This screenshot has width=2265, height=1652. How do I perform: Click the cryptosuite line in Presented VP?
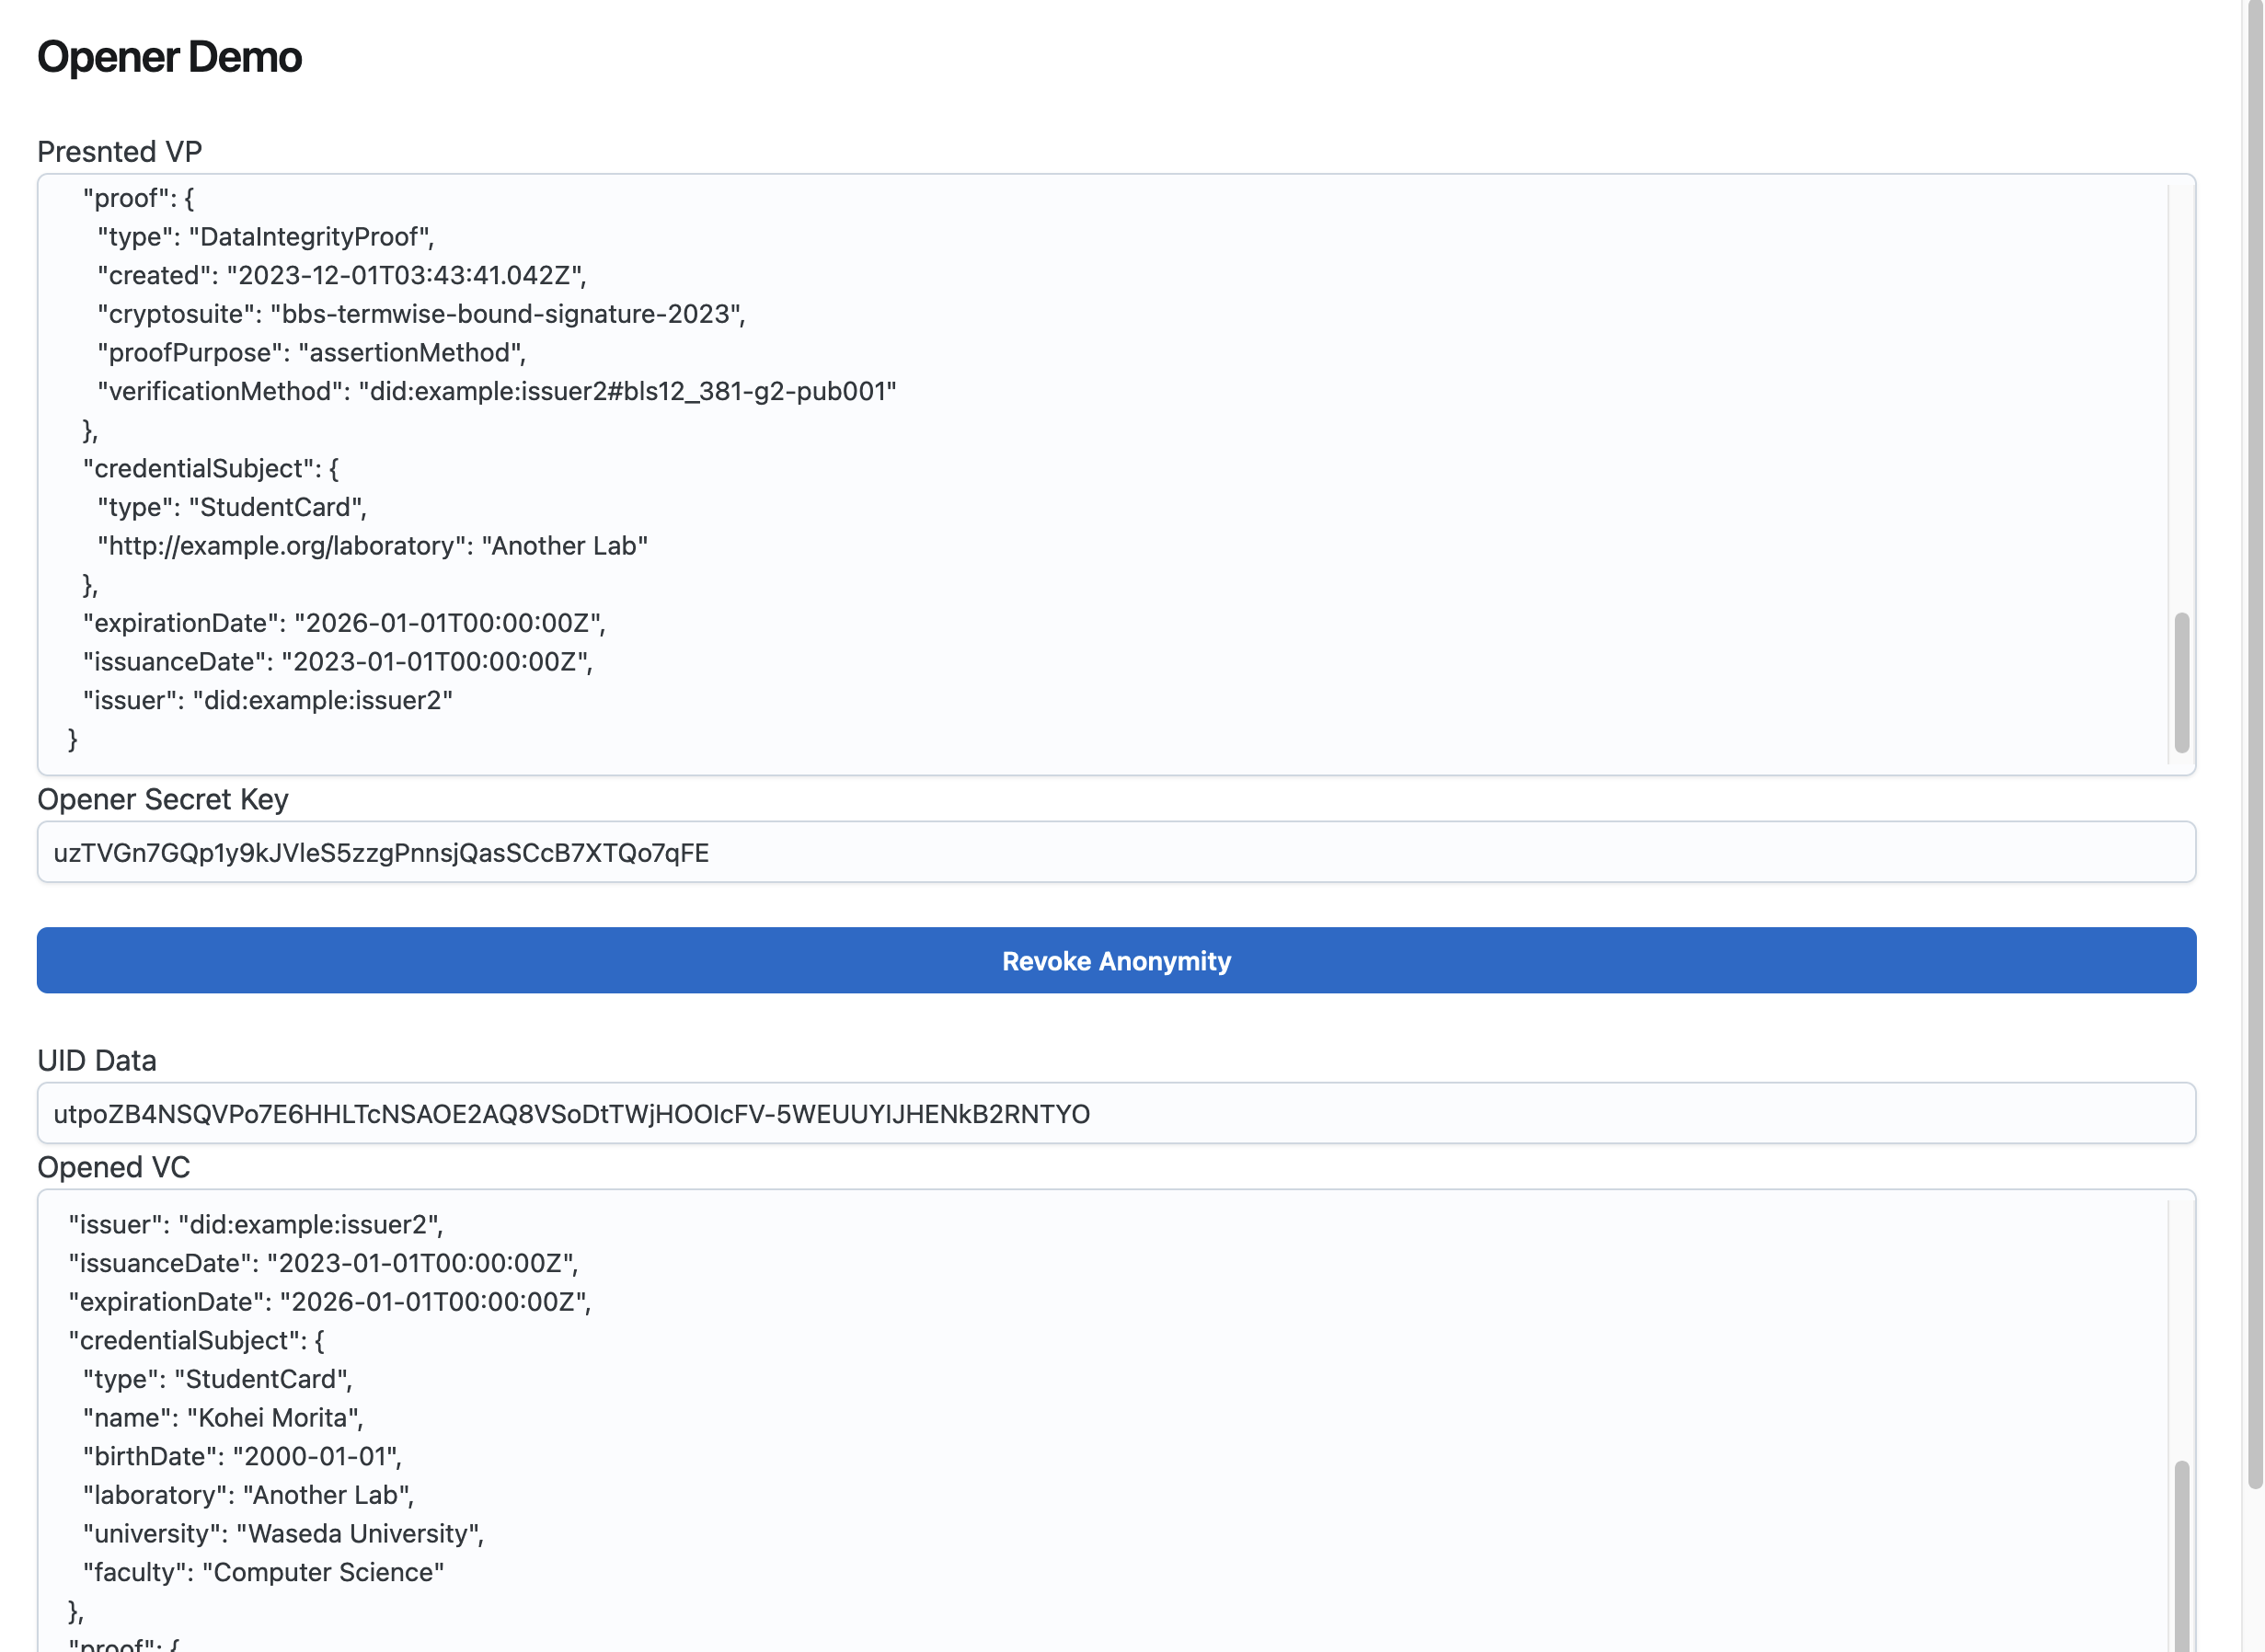tap(420, 314)
